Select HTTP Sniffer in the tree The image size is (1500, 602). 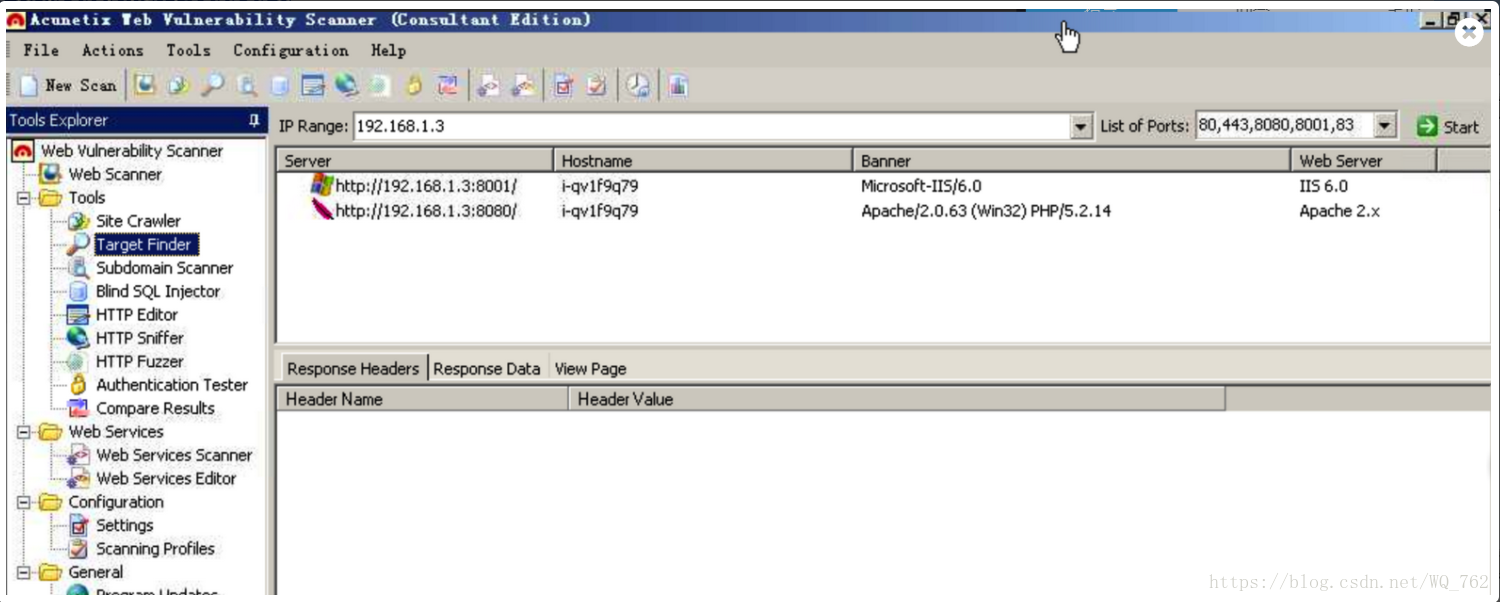139,338
